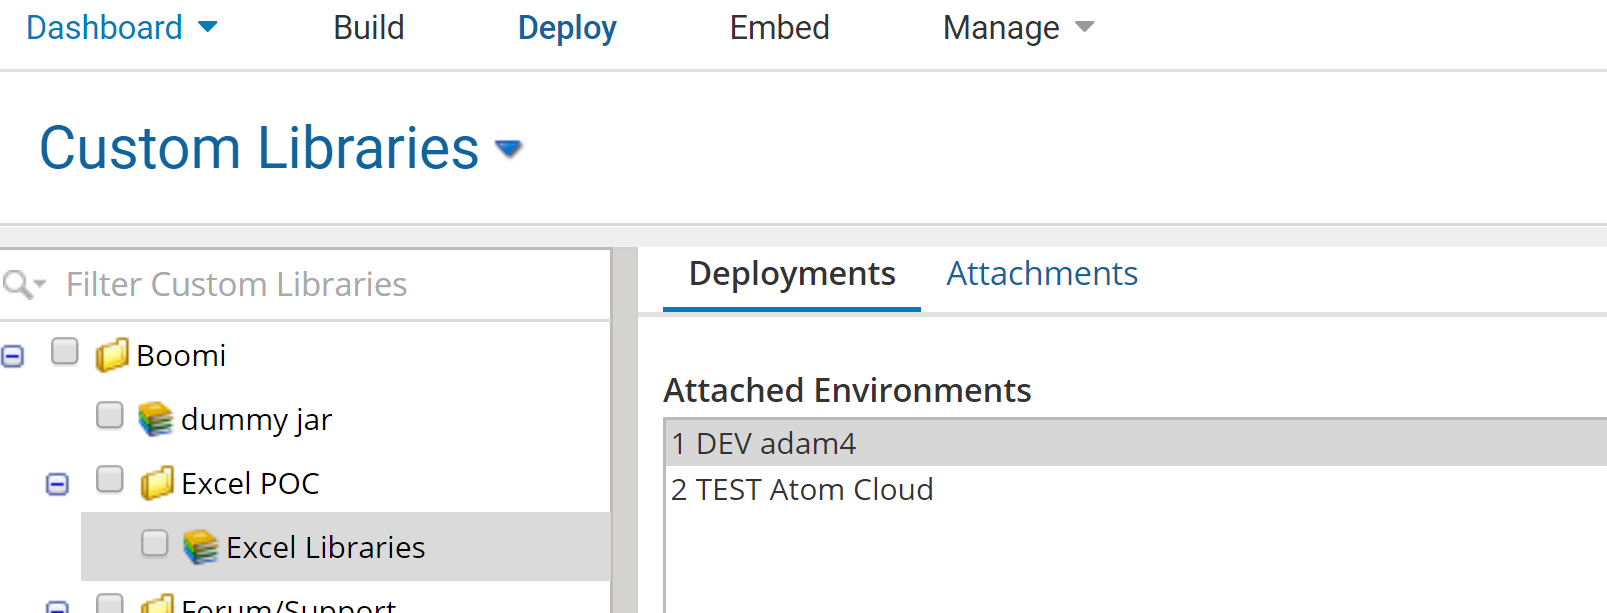Click the dummy jar library icon
Viewport: 1607px width, 613px height.
coord(155,419)
